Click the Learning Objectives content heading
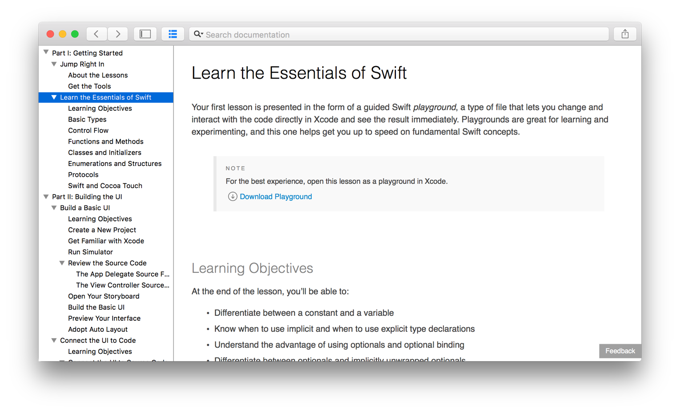The height and width of the screenshot is (413, 680). click(252, 269)
